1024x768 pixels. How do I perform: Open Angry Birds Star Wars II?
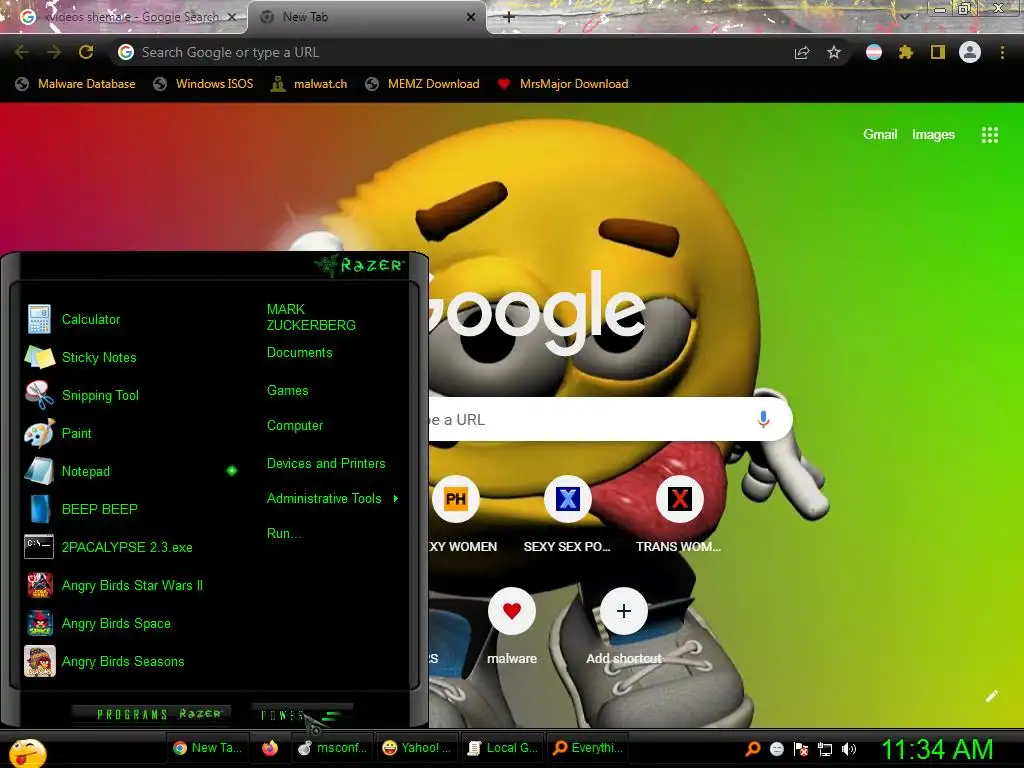pos(114,585)
